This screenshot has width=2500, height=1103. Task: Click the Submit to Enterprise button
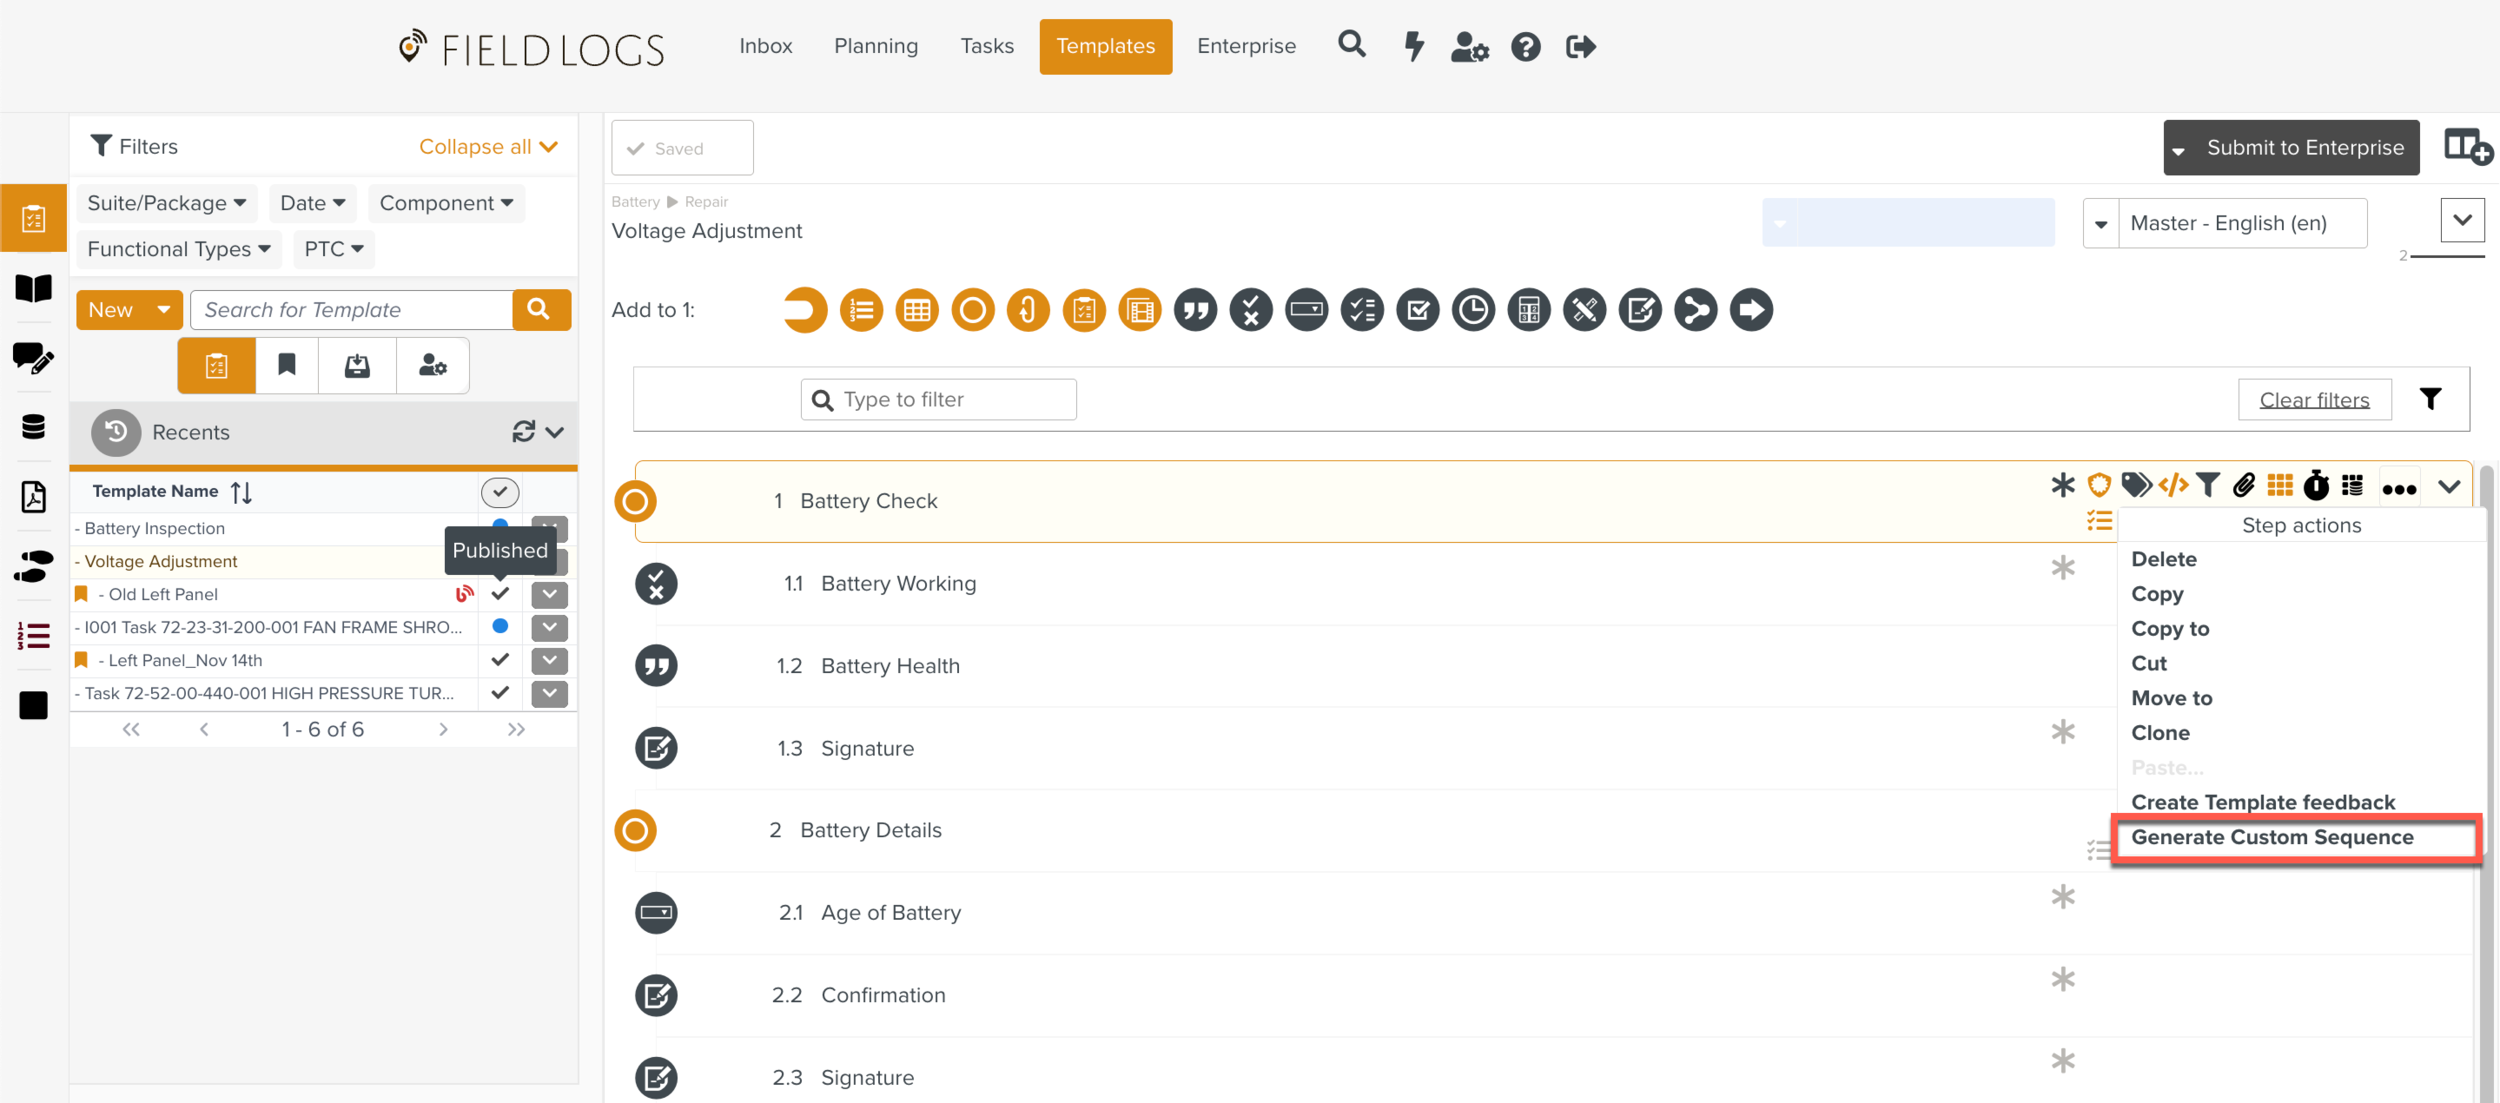tap(2304, 148)
